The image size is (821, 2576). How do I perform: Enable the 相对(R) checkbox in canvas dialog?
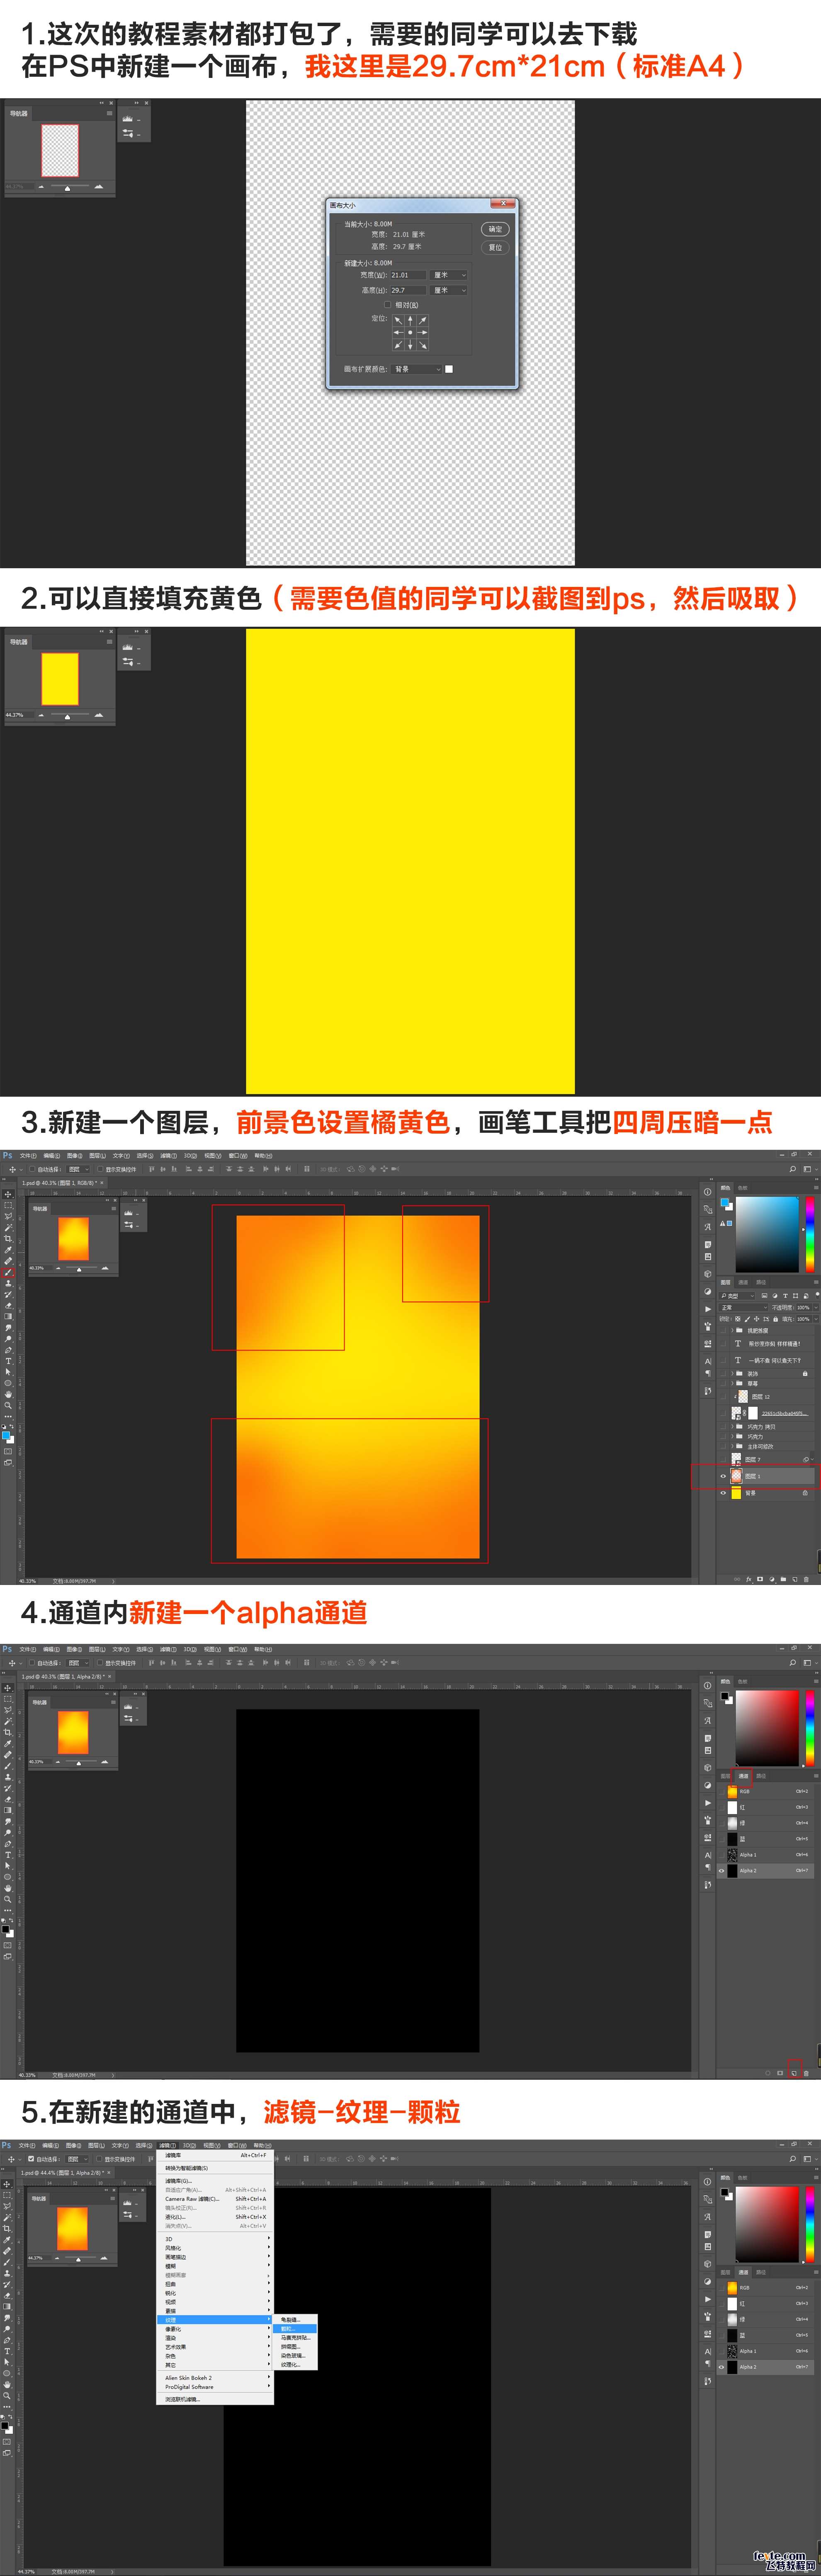point(388,305)
